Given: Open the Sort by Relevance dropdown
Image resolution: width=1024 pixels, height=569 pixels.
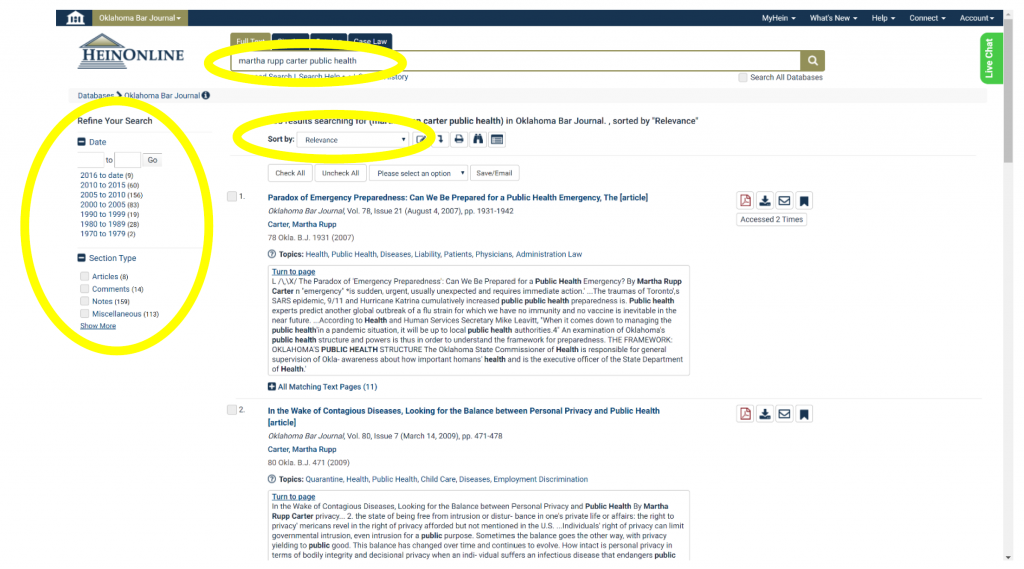Looking at the screenshot, I should pyautogui.click(x=353, y=140).
